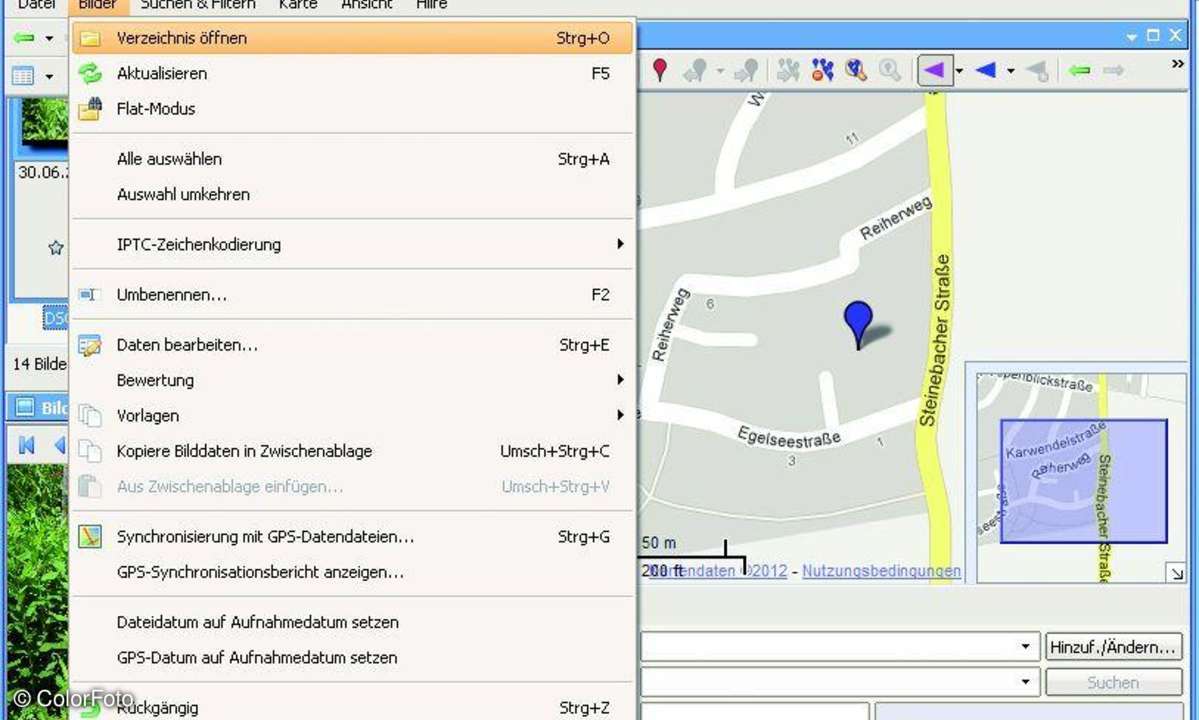
Task: Go to previous image in preview panel
Action: tap(60, 445)
